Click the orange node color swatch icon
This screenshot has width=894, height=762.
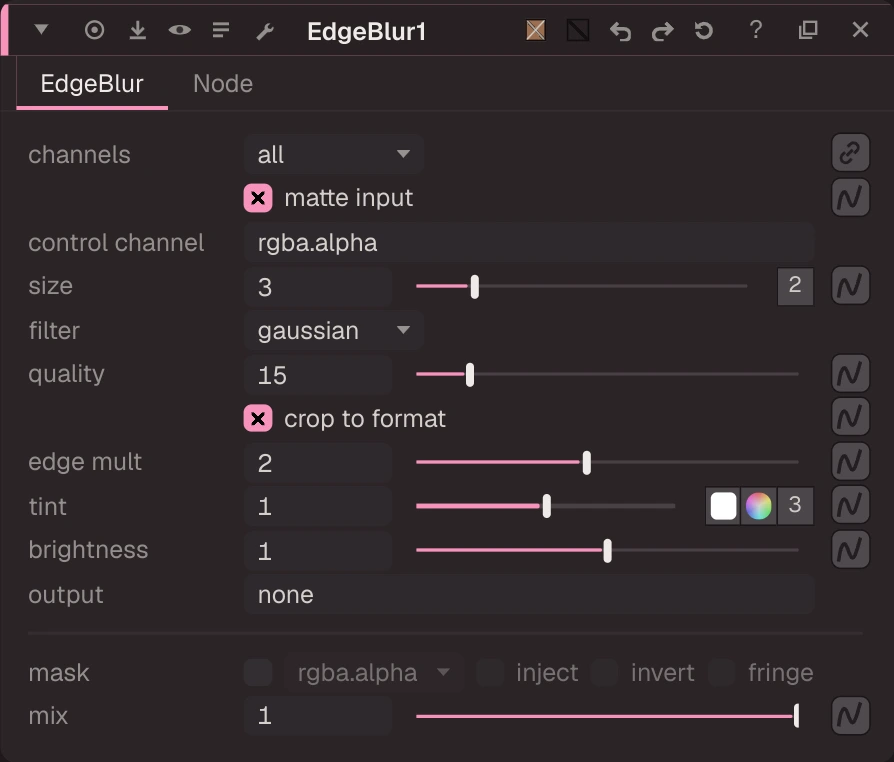coord(535,30)
